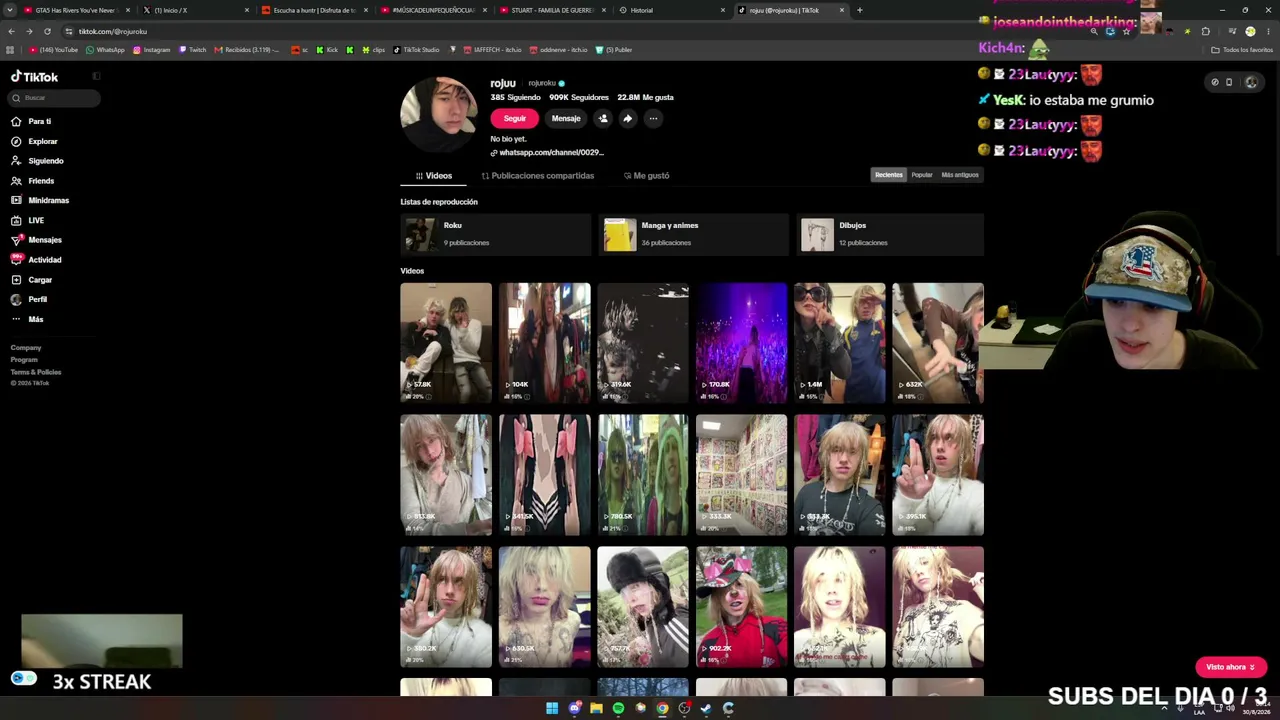This screenshot has height=720, width=1280.
Task: Switch to the Historial tab
Action: pos(671,10)
